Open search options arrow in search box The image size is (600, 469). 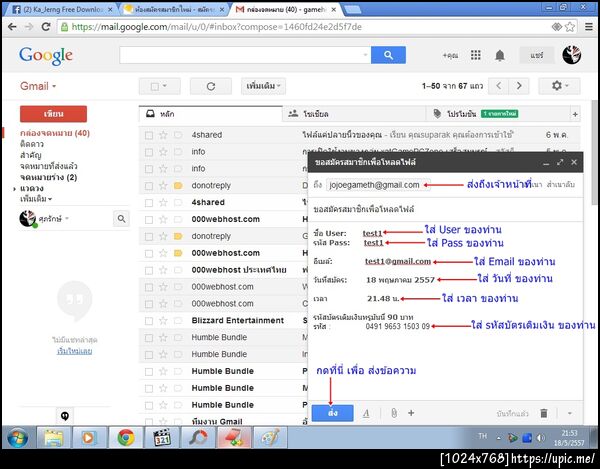(x=365, y=55)
